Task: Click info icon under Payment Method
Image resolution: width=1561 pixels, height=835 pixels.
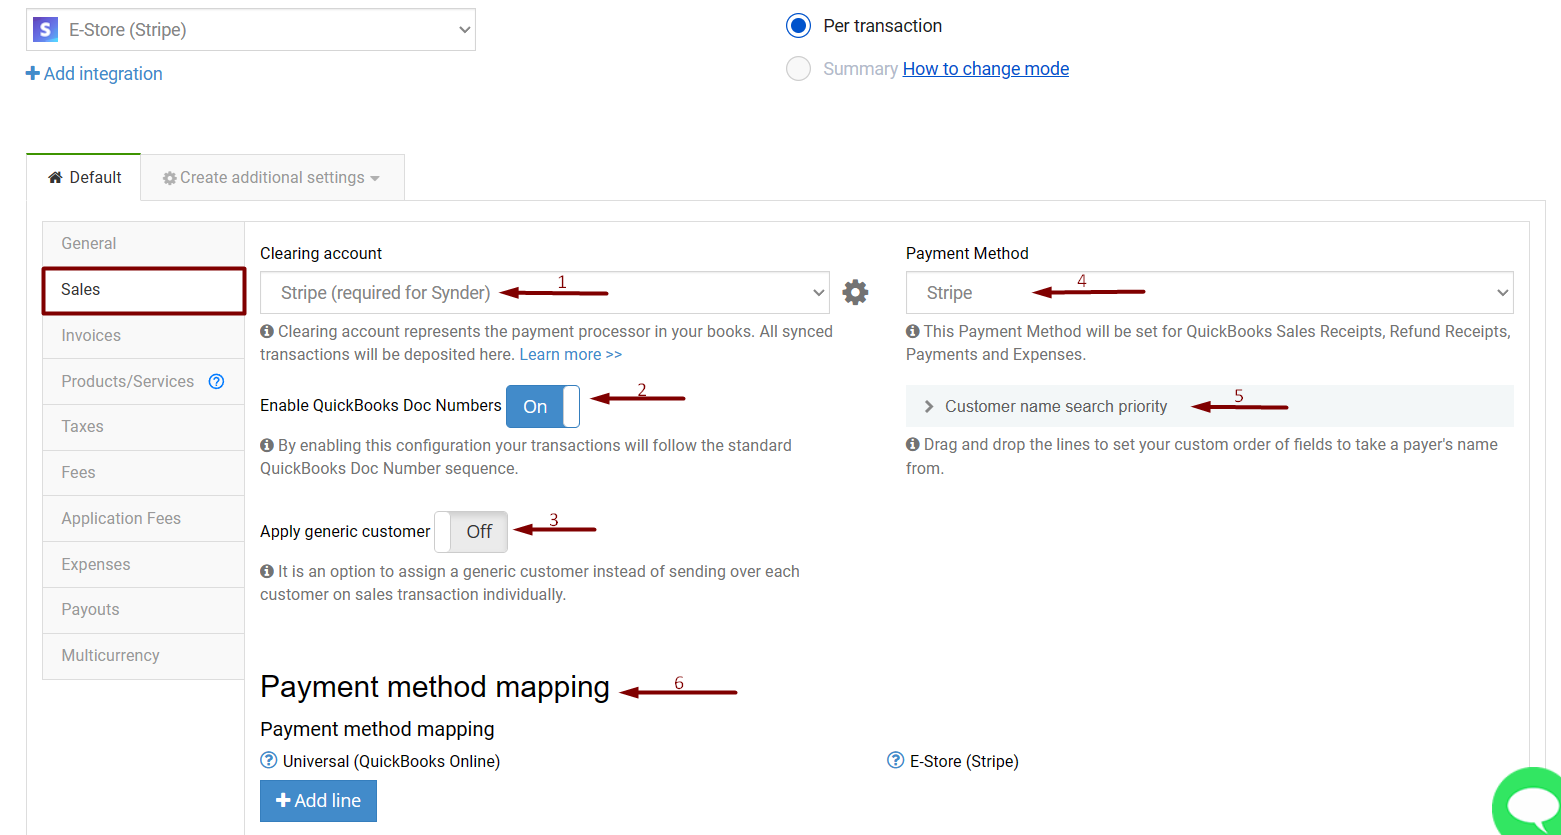Action: (913, 331)
